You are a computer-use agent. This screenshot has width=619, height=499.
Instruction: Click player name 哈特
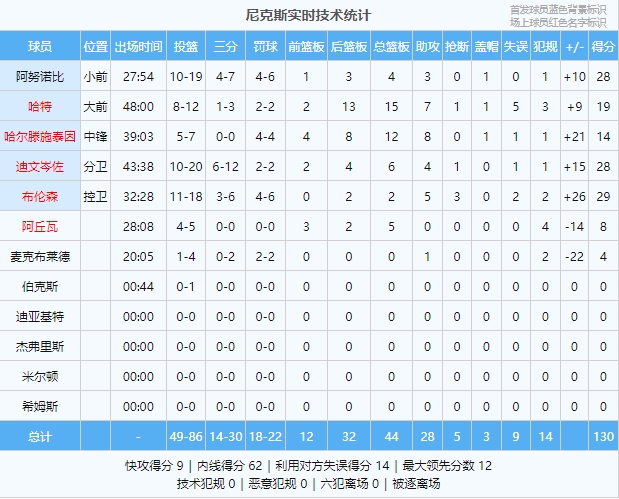[x=40, y=106]
